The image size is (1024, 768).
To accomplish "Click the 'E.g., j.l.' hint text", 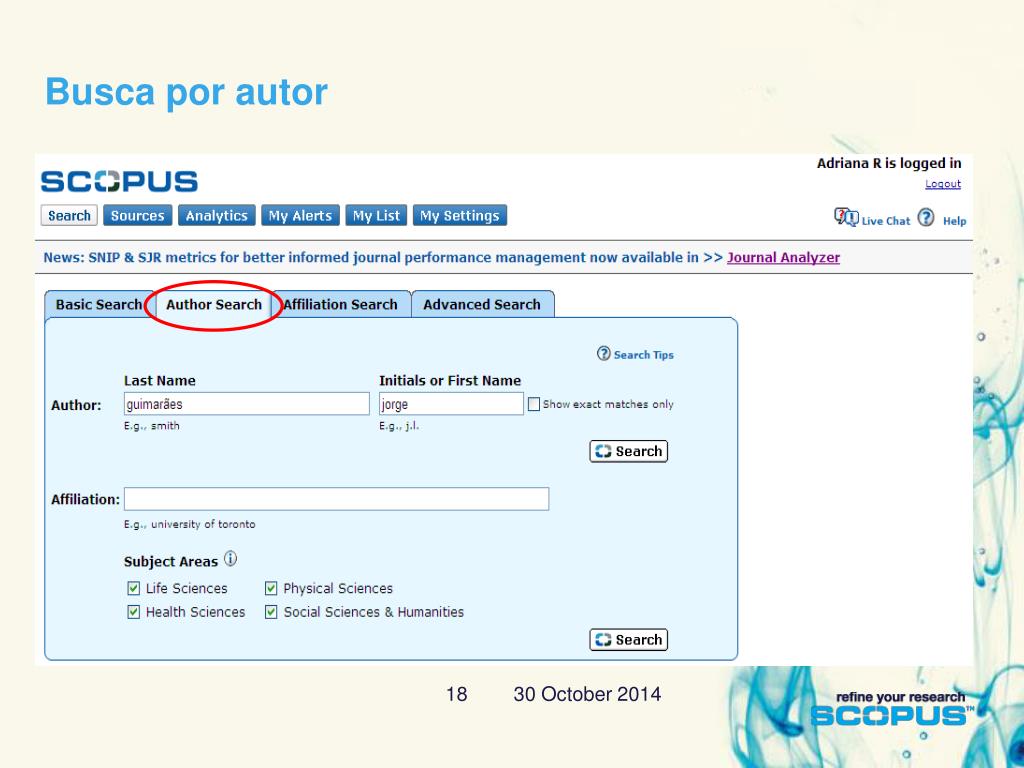I will tap(399, 426).
